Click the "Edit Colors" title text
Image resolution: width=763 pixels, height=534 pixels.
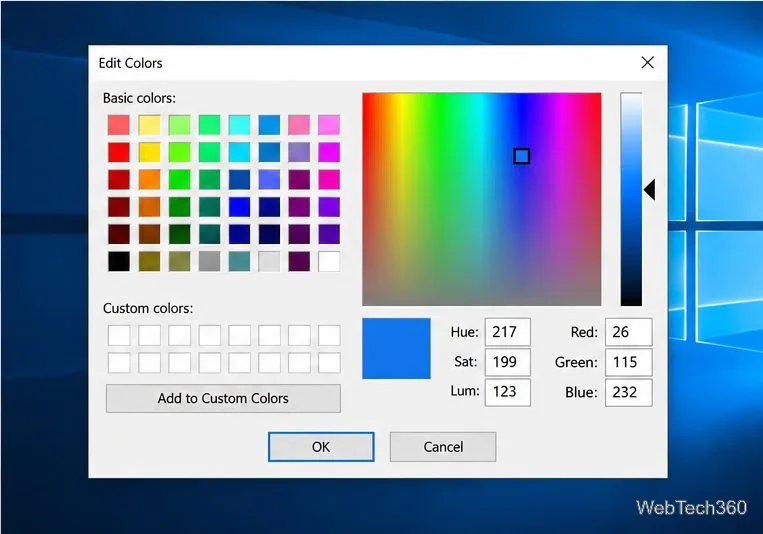pos(130,63)
